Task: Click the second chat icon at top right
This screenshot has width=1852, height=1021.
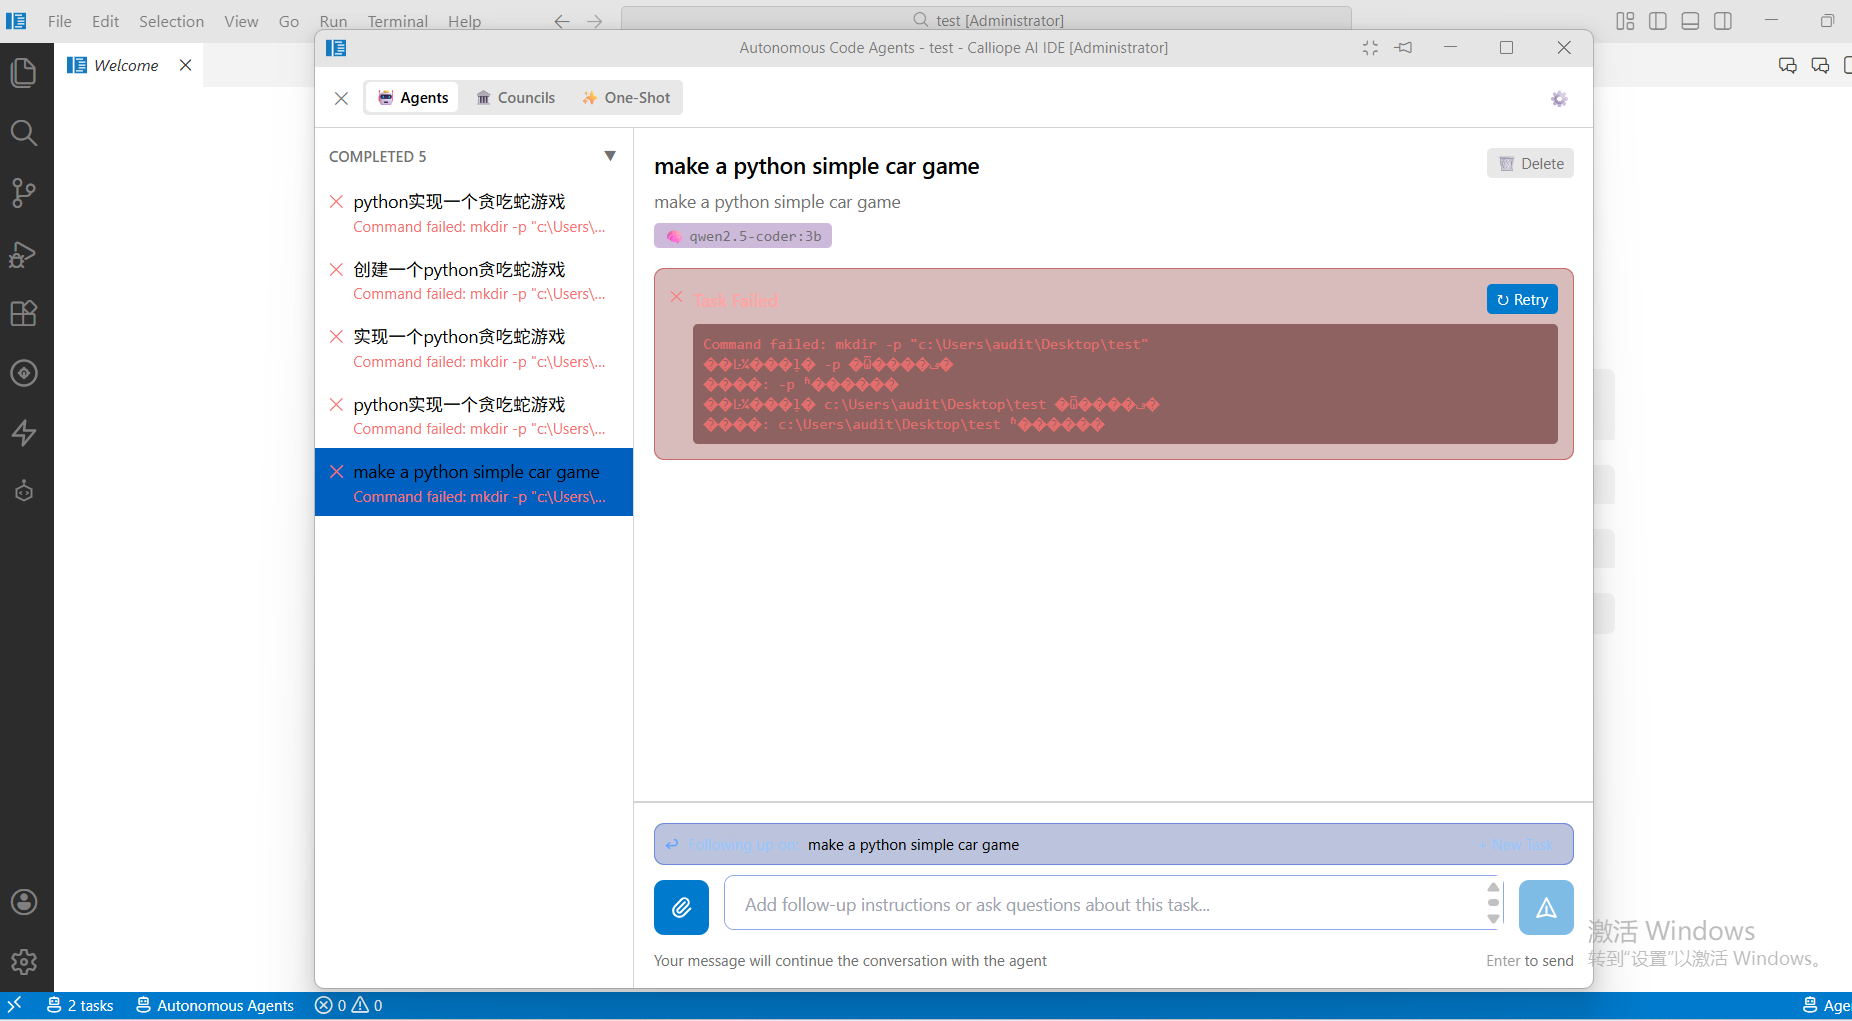Action: click(1820, 66)
